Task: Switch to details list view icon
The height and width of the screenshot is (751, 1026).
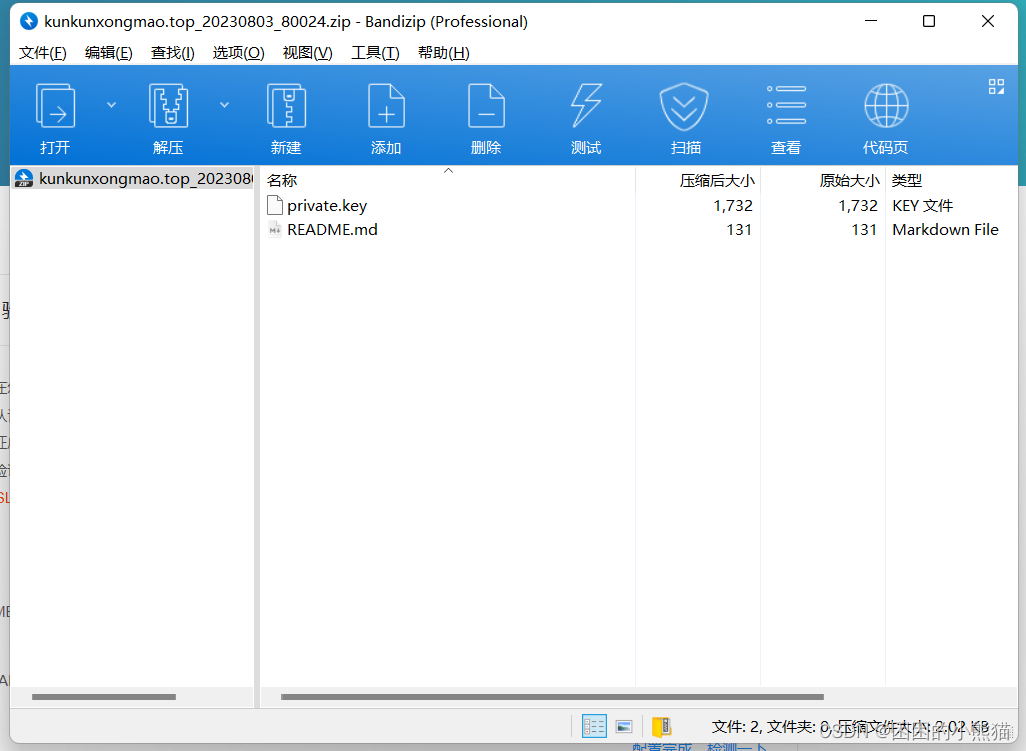Action: coord(594,726)
